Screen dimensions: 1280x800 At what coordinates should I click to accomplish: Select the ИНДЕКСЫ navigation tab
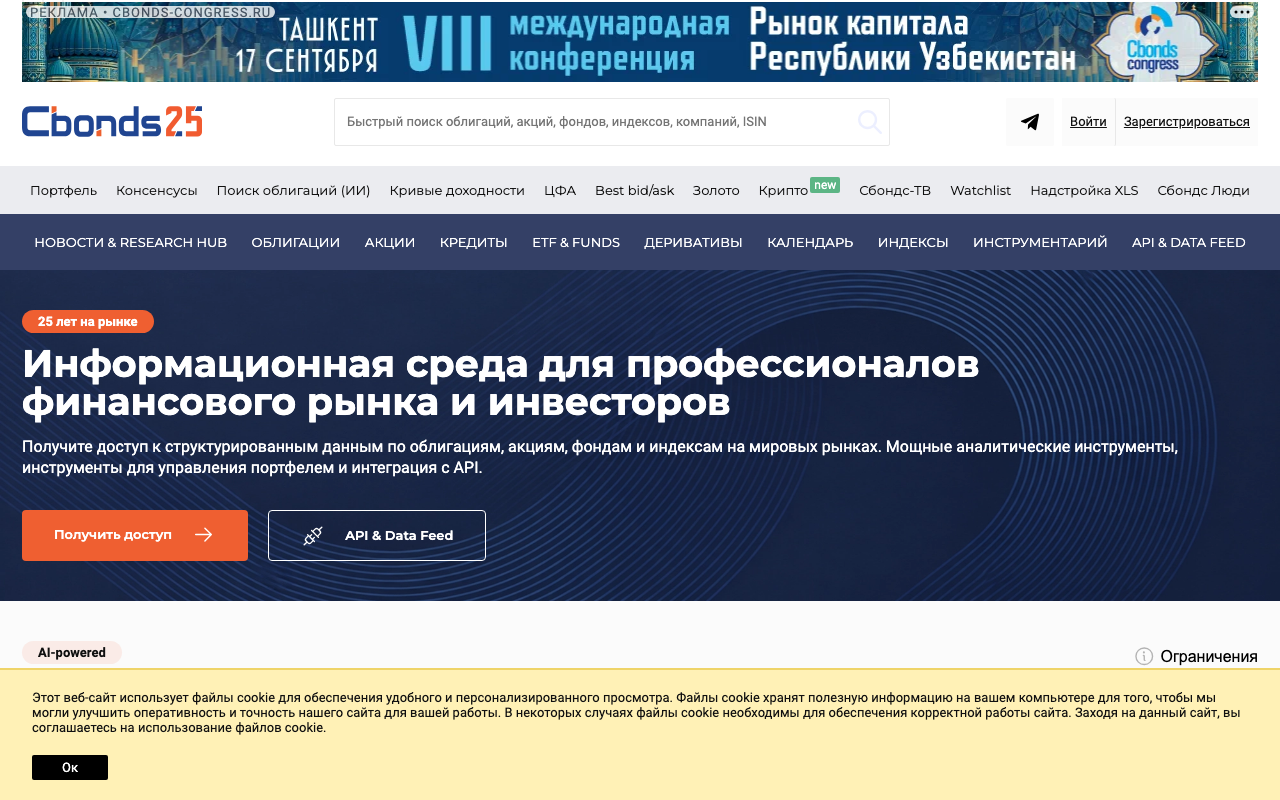point(913,242)
